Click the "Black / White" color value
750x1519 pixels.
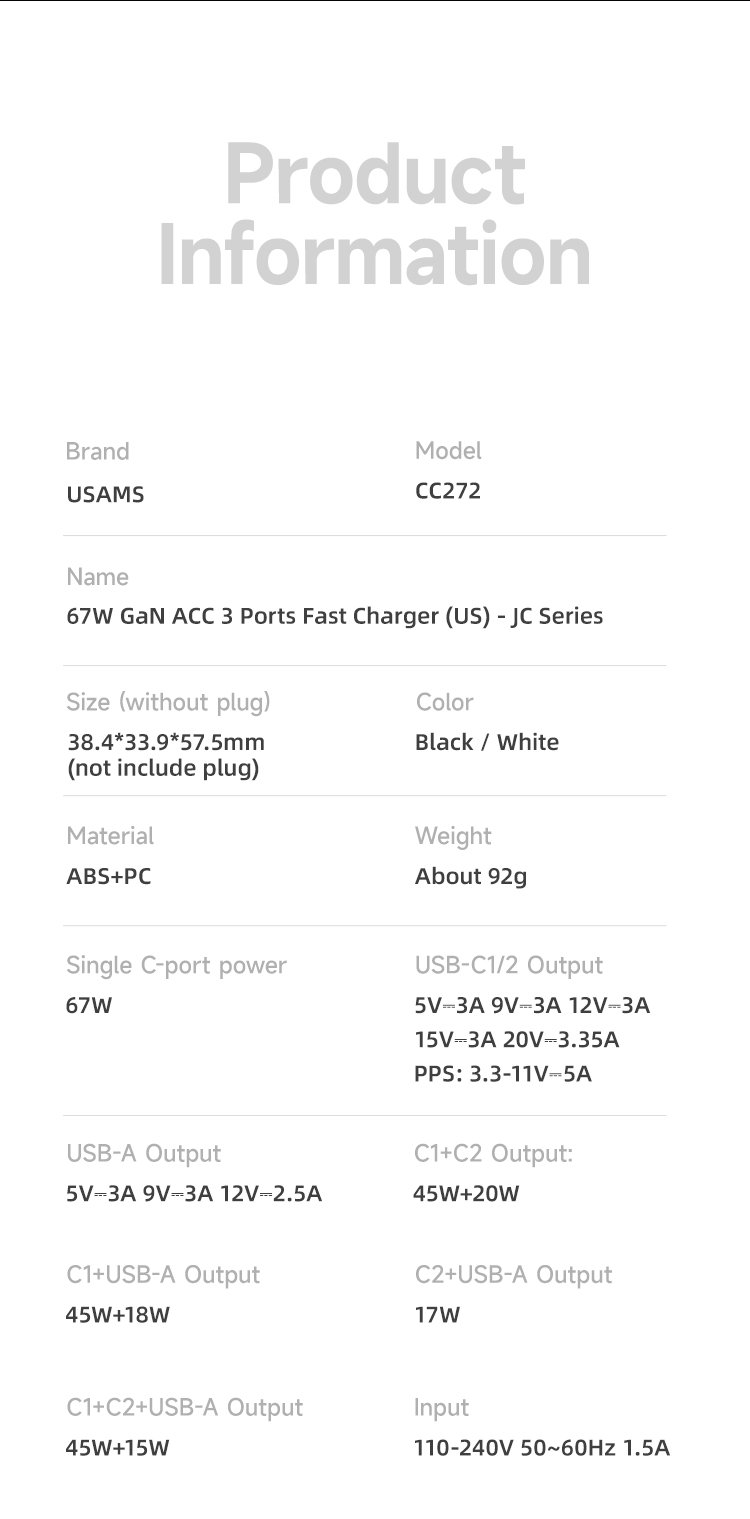486,742
